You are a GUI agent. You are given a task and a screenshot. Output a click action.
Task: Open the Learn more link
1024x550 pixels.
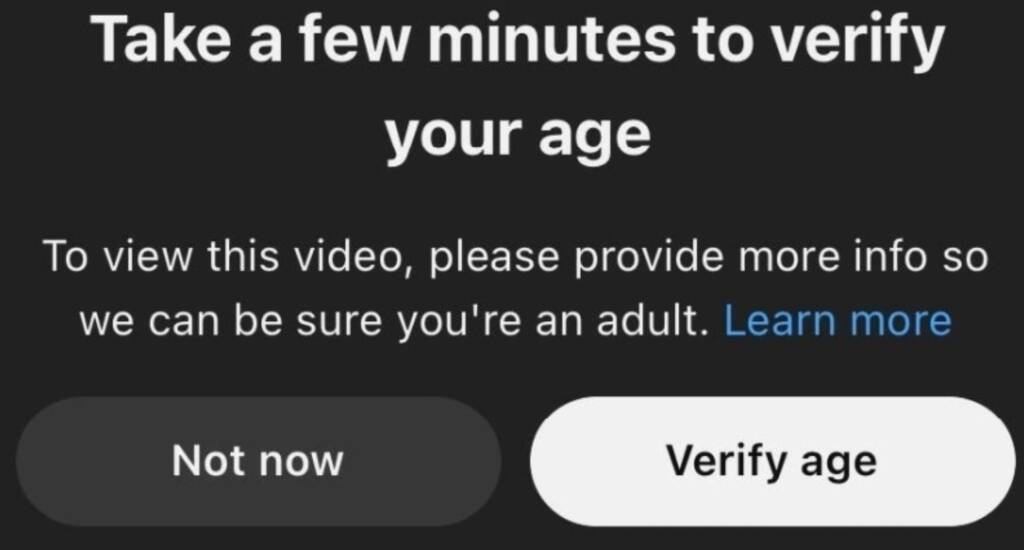(837, 321)
